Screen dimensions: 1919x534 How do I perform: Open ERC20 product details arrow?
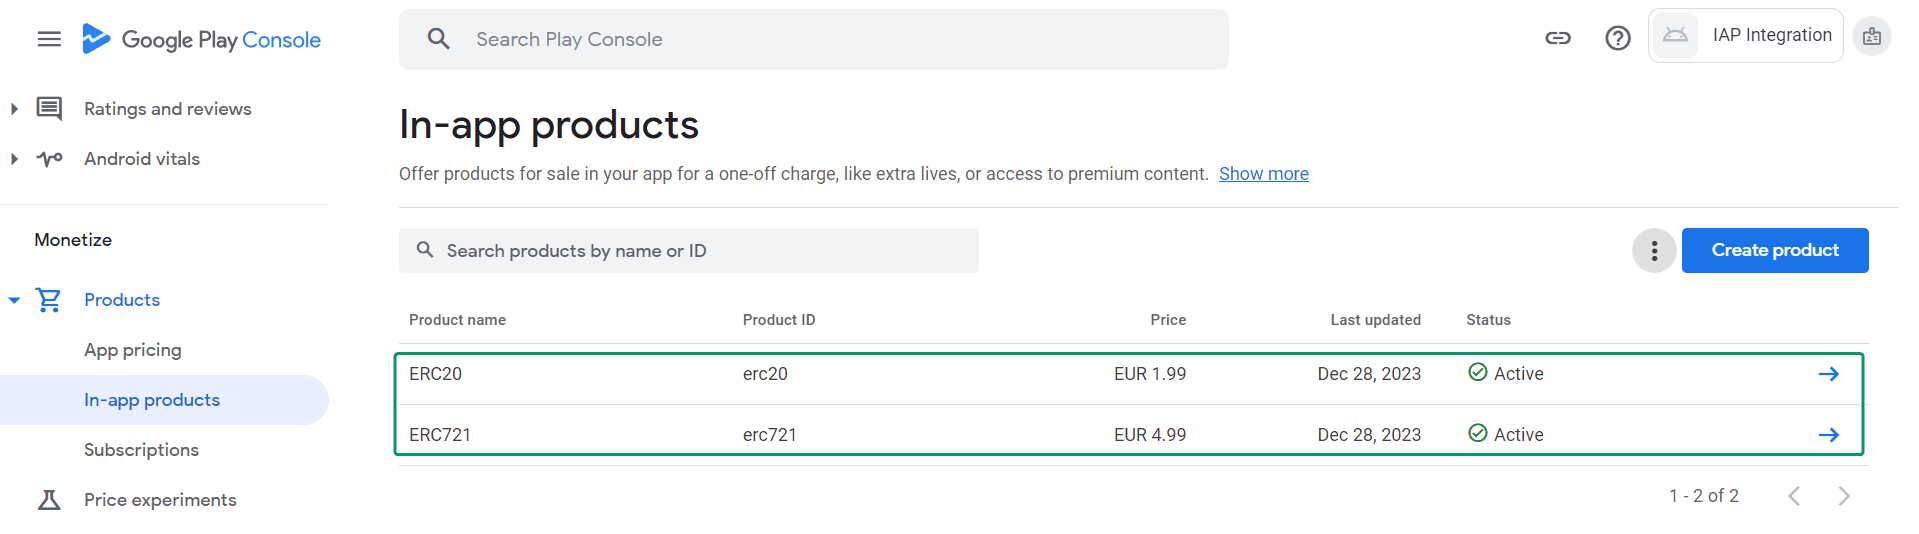(1828, 374)
